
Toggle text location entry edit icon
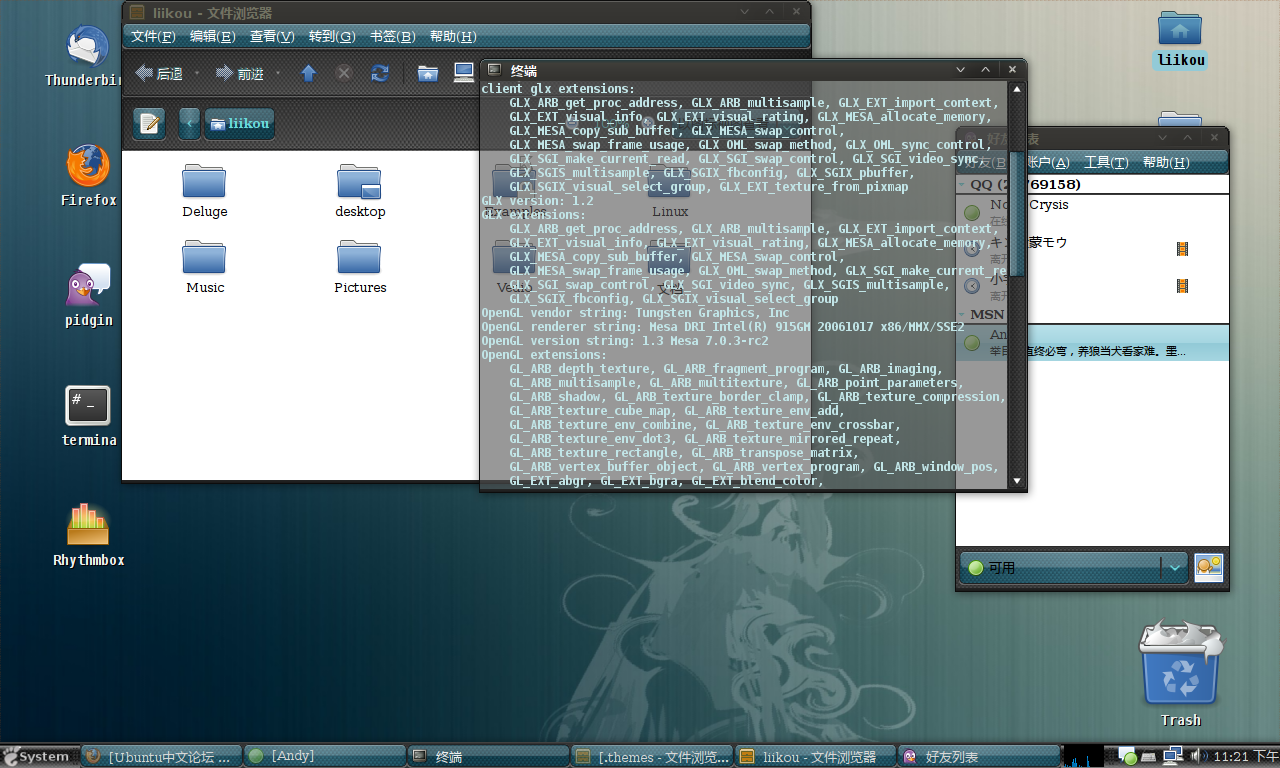pyautogui.click(x=150, y=124)
